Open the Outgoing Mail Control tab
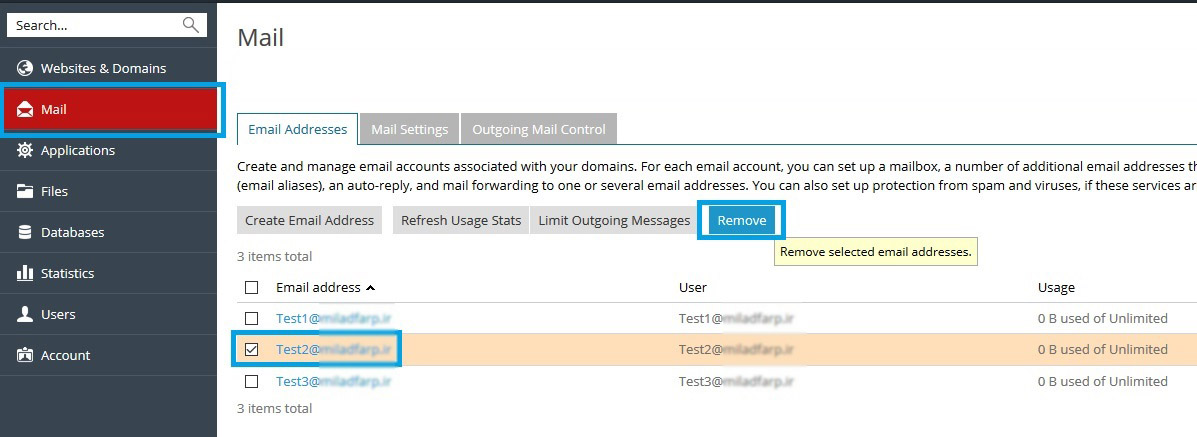Viewport: 1197px width, 437px height. (539, 129)
